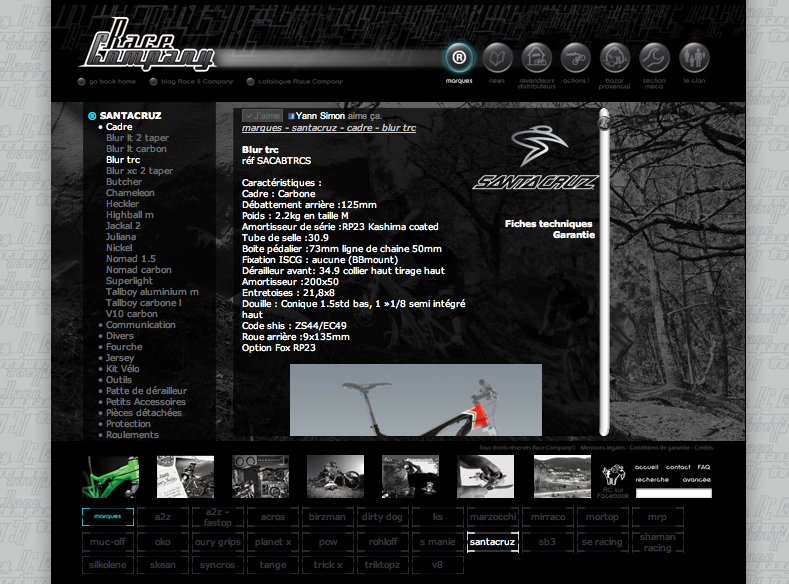The width and height of the screenshot is (789, 584).
Task: Open Mentions légales footer link
Action: 602,448
